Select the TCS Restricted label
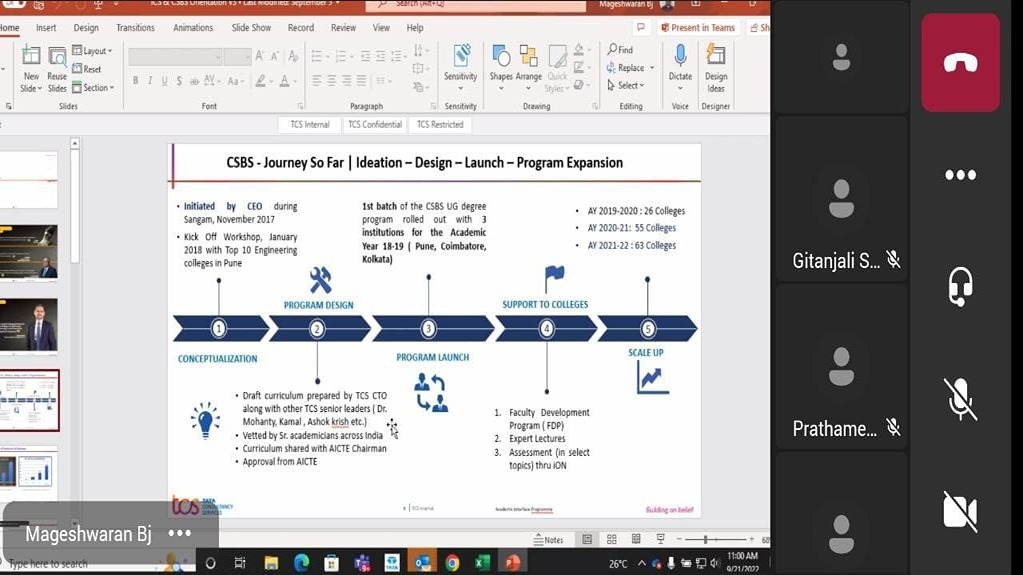Image resolution: width=1023 pixels, height=575 pixels. [x=440, y=125]
